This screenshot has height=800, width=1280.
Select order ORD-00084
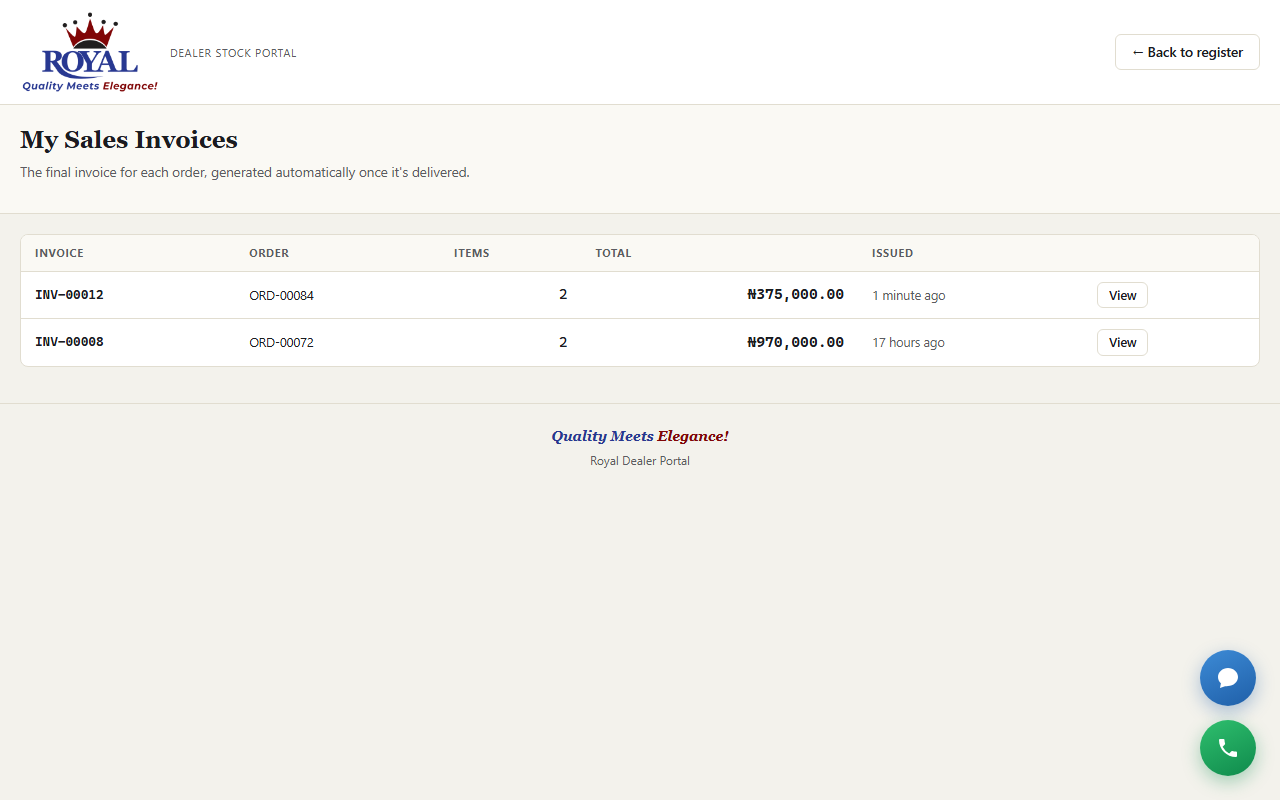click(281, 296)
